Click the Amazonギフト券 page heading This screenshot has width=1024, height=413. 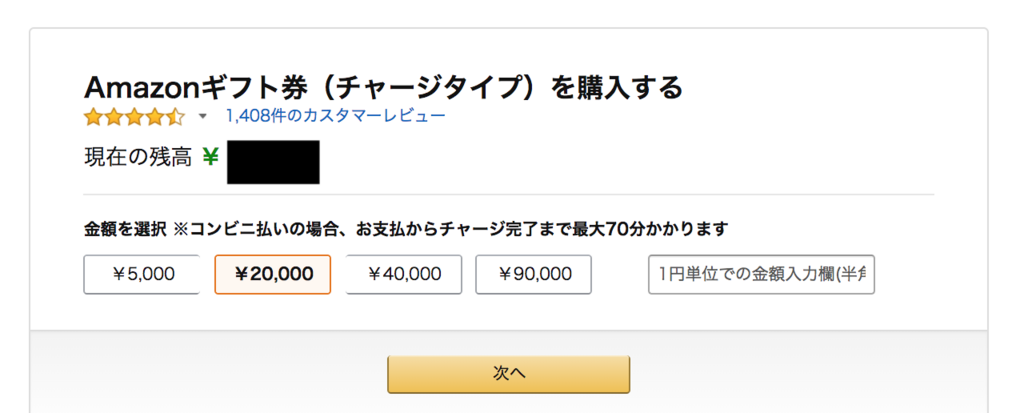point(383,87)
